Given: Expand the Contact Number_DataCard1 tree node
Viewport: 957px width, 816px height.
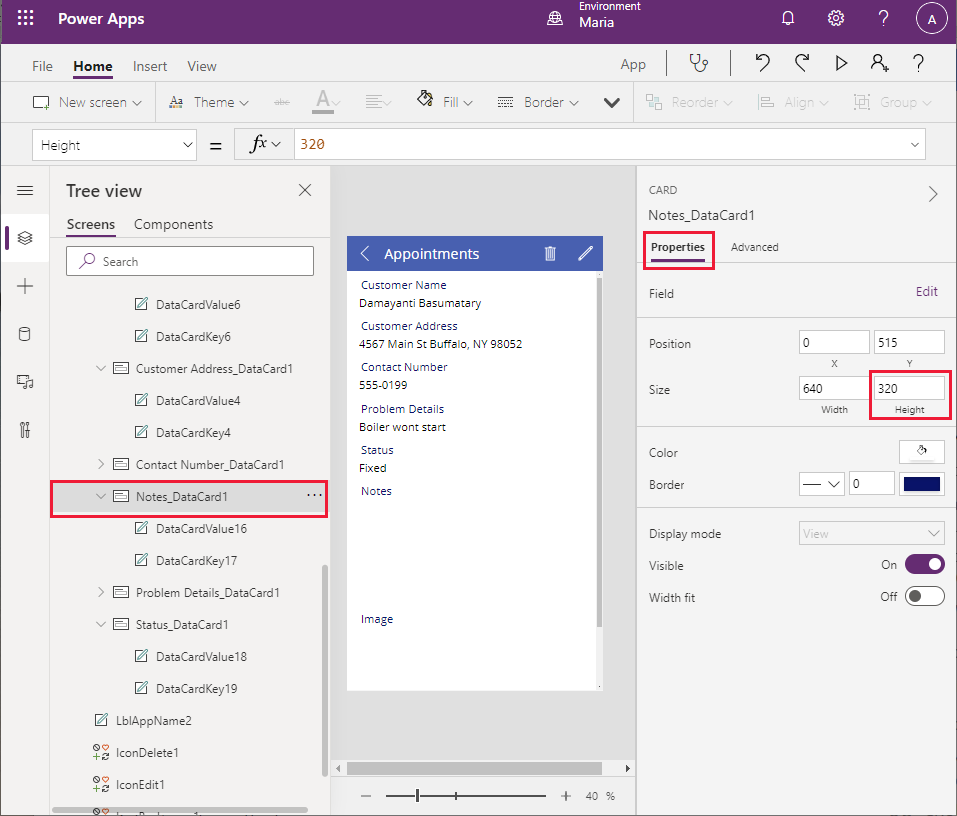Looking at the screenshot, I should point(101,464).
